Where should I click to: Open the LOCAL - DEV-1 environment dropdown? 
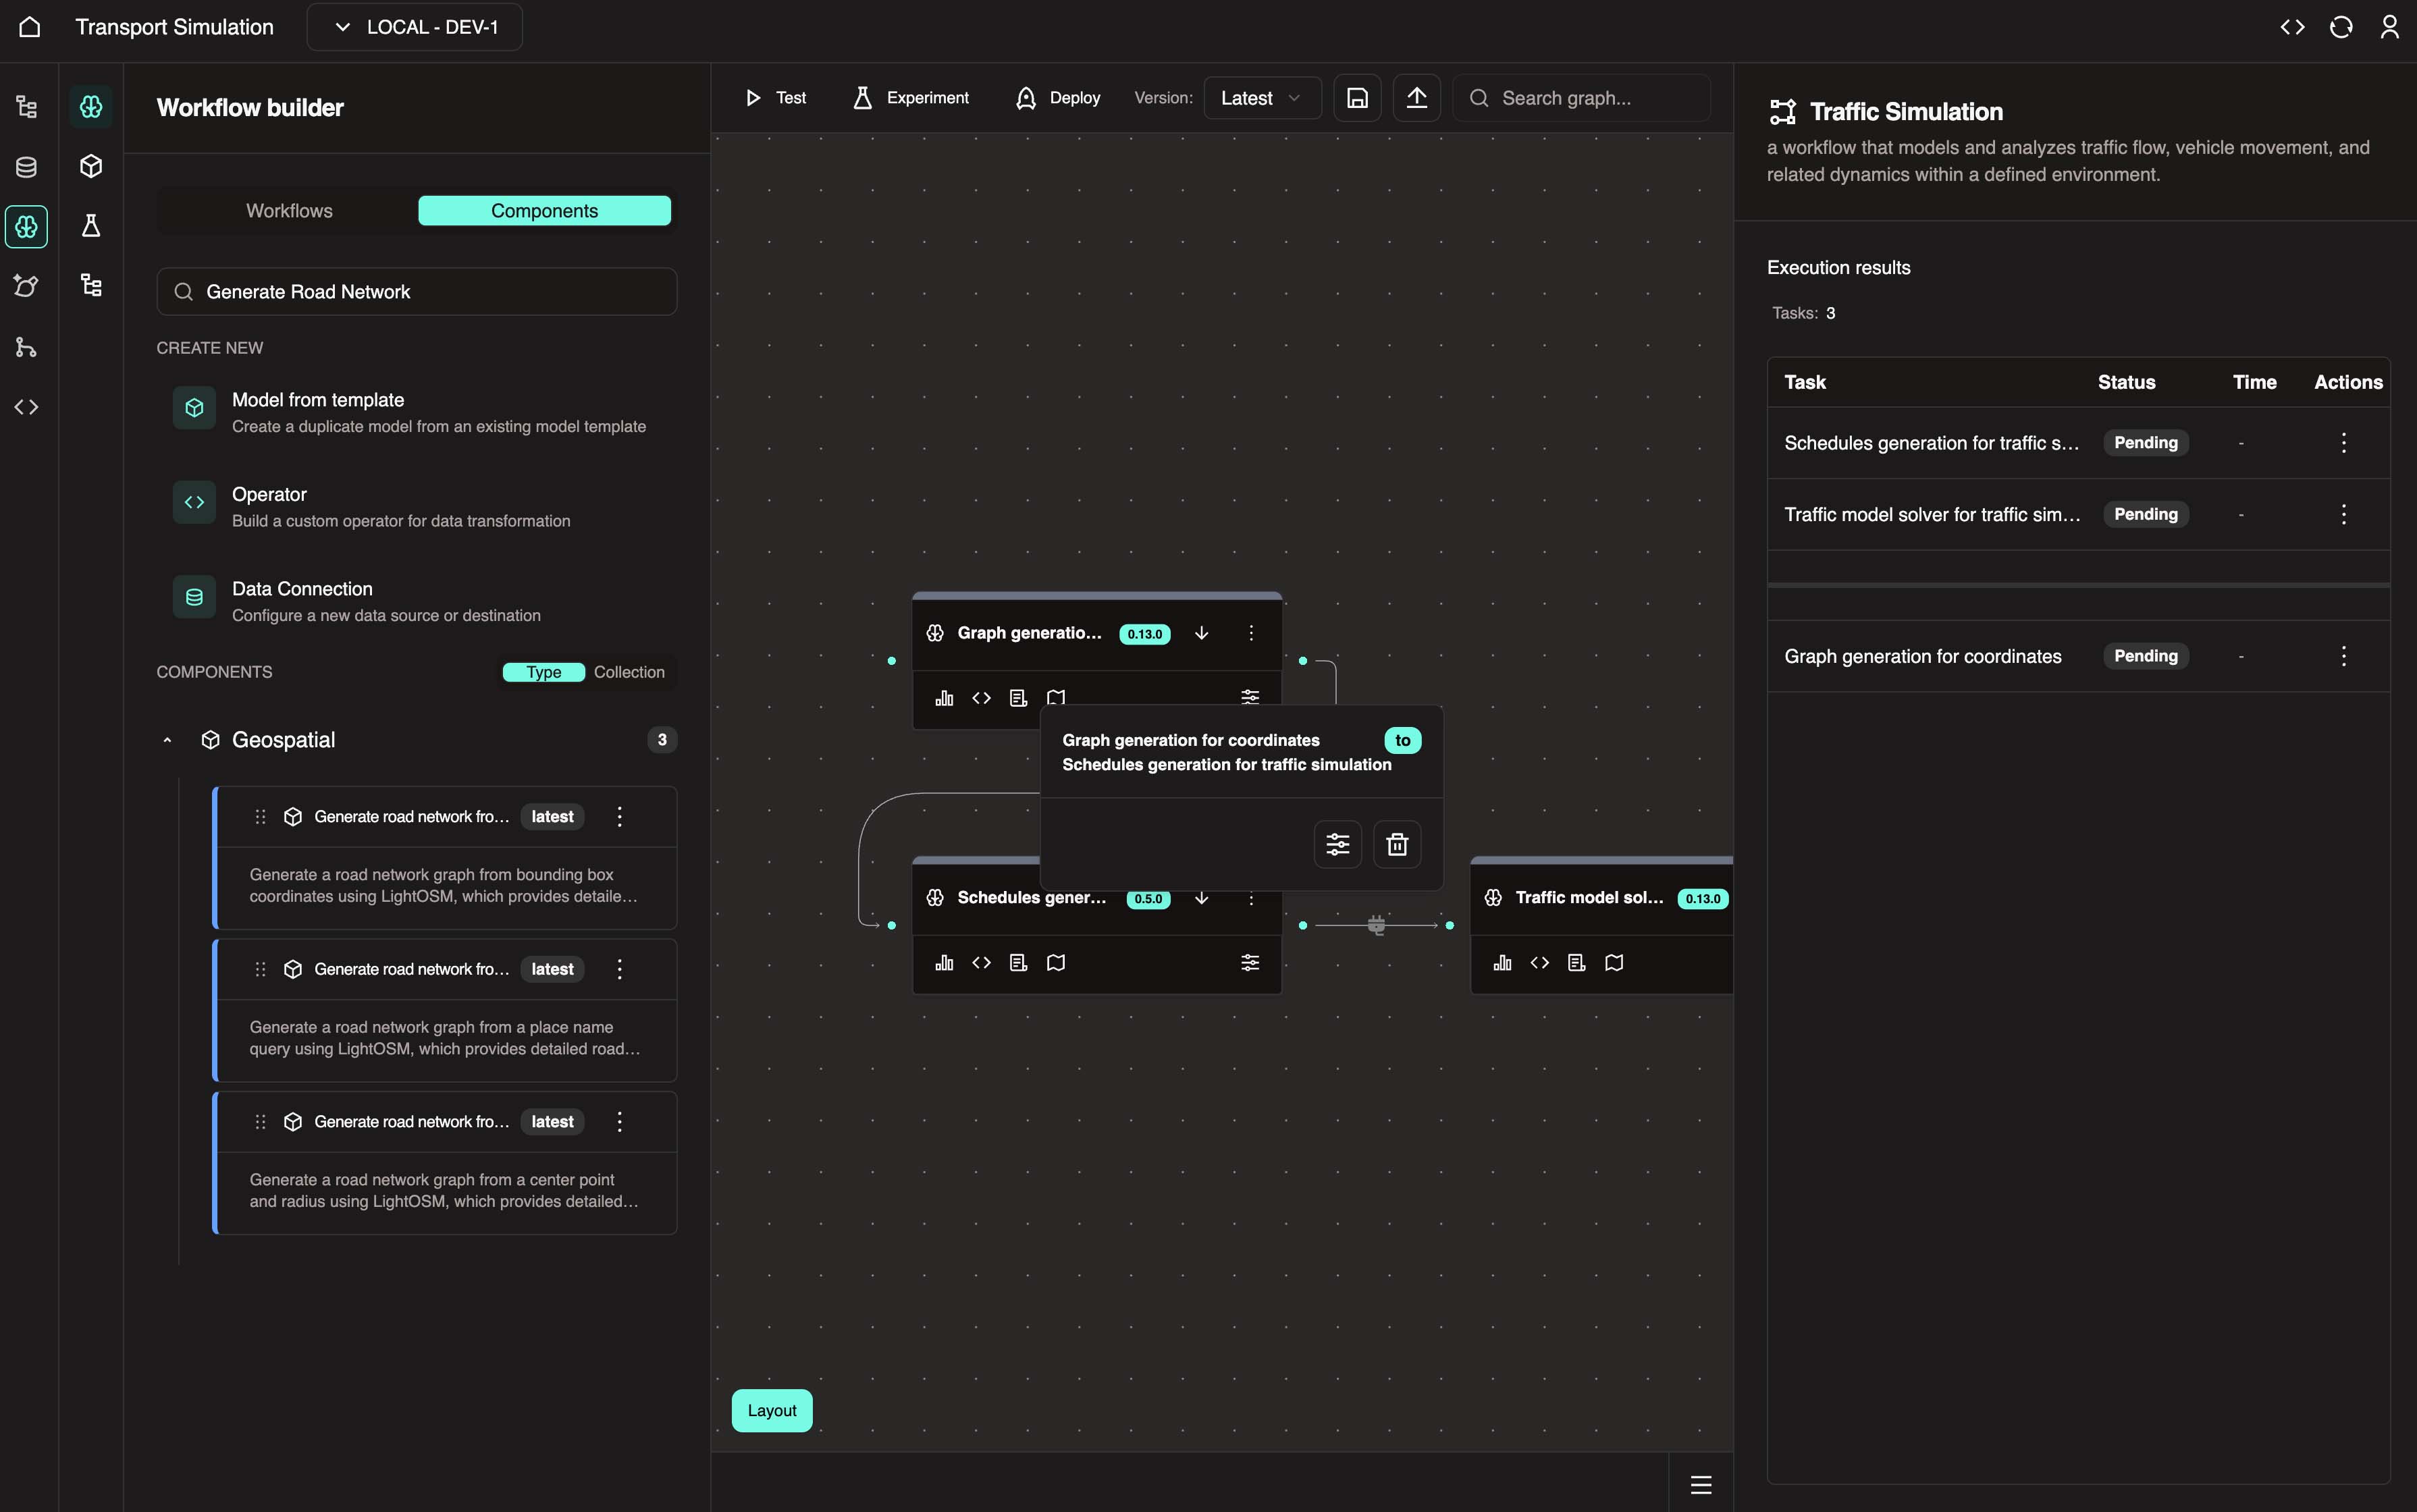coord(415,27)
